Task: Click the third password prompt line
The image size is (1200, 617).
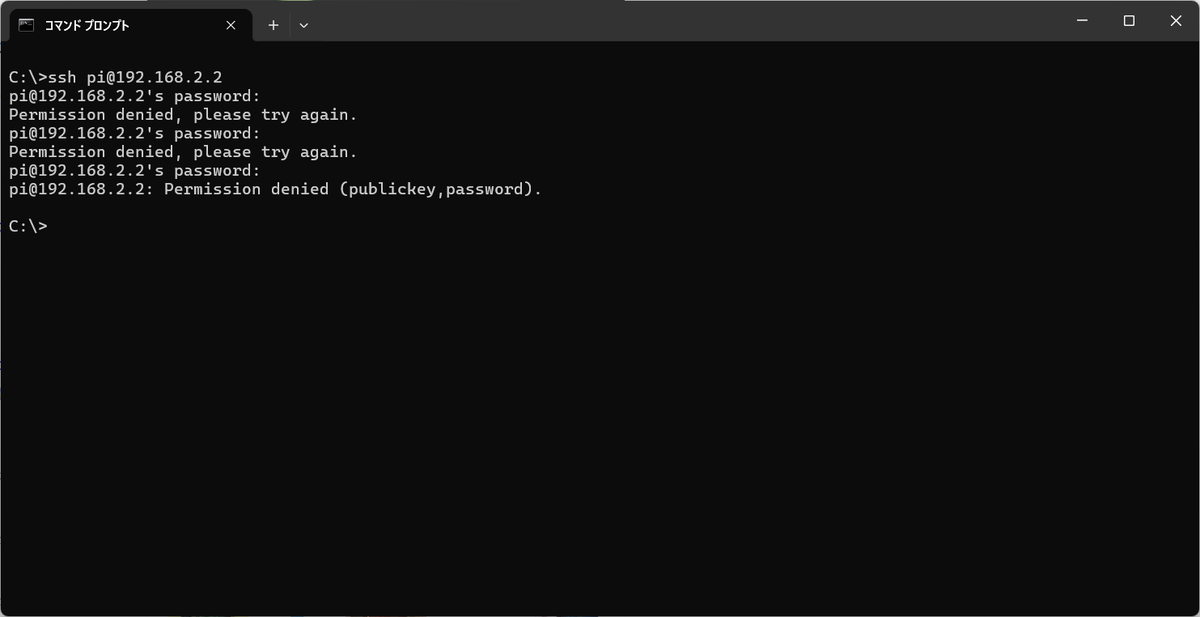Action: pos(134,171)
